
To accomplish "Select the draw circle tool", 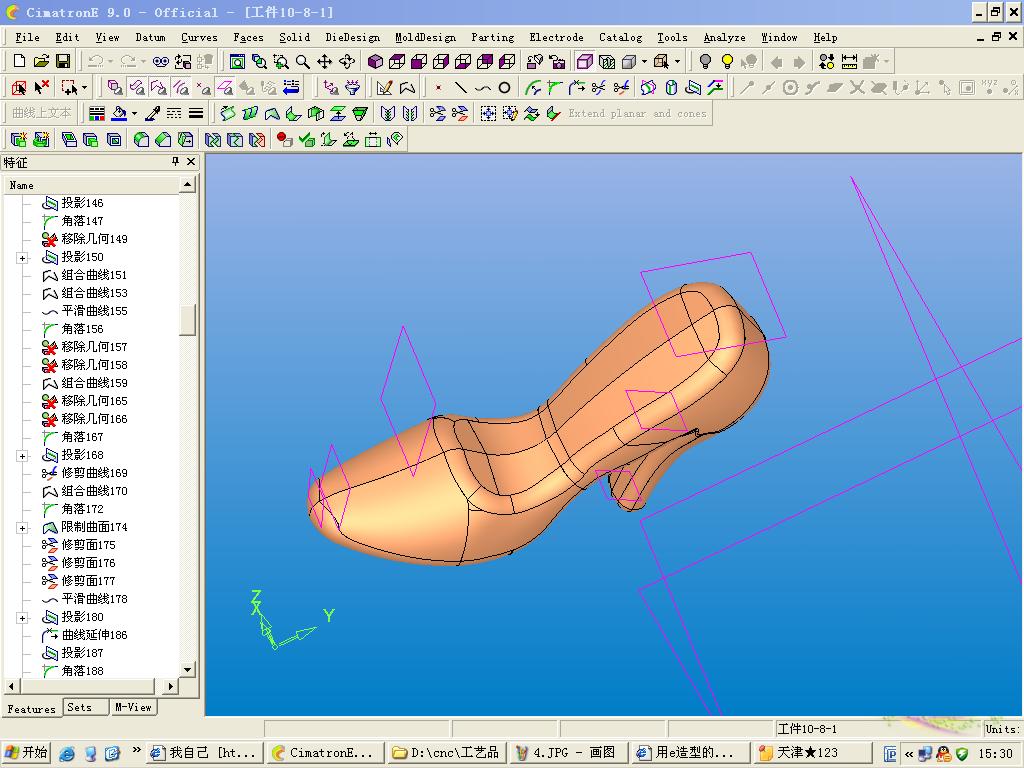I will pos(505,88).
